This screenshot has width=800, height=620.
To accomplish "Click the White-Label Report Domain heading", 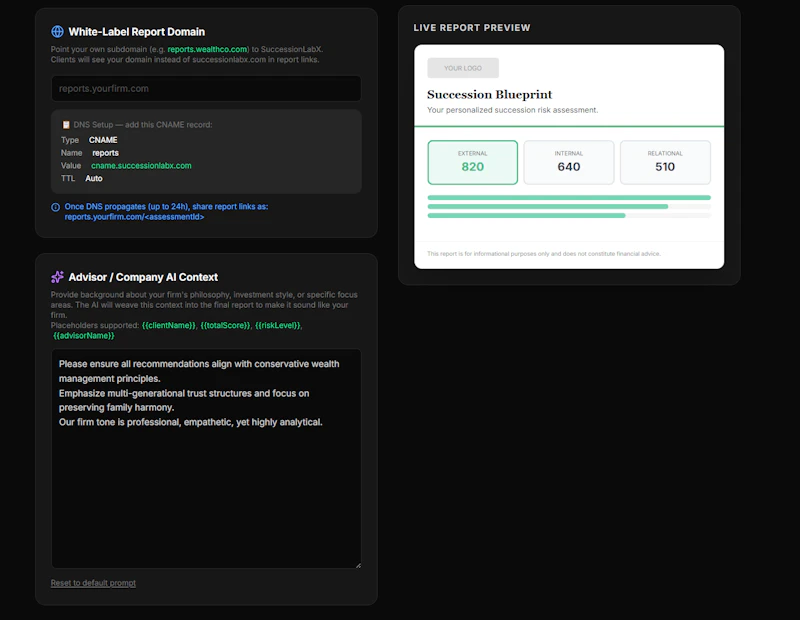I will coord(137,32).
